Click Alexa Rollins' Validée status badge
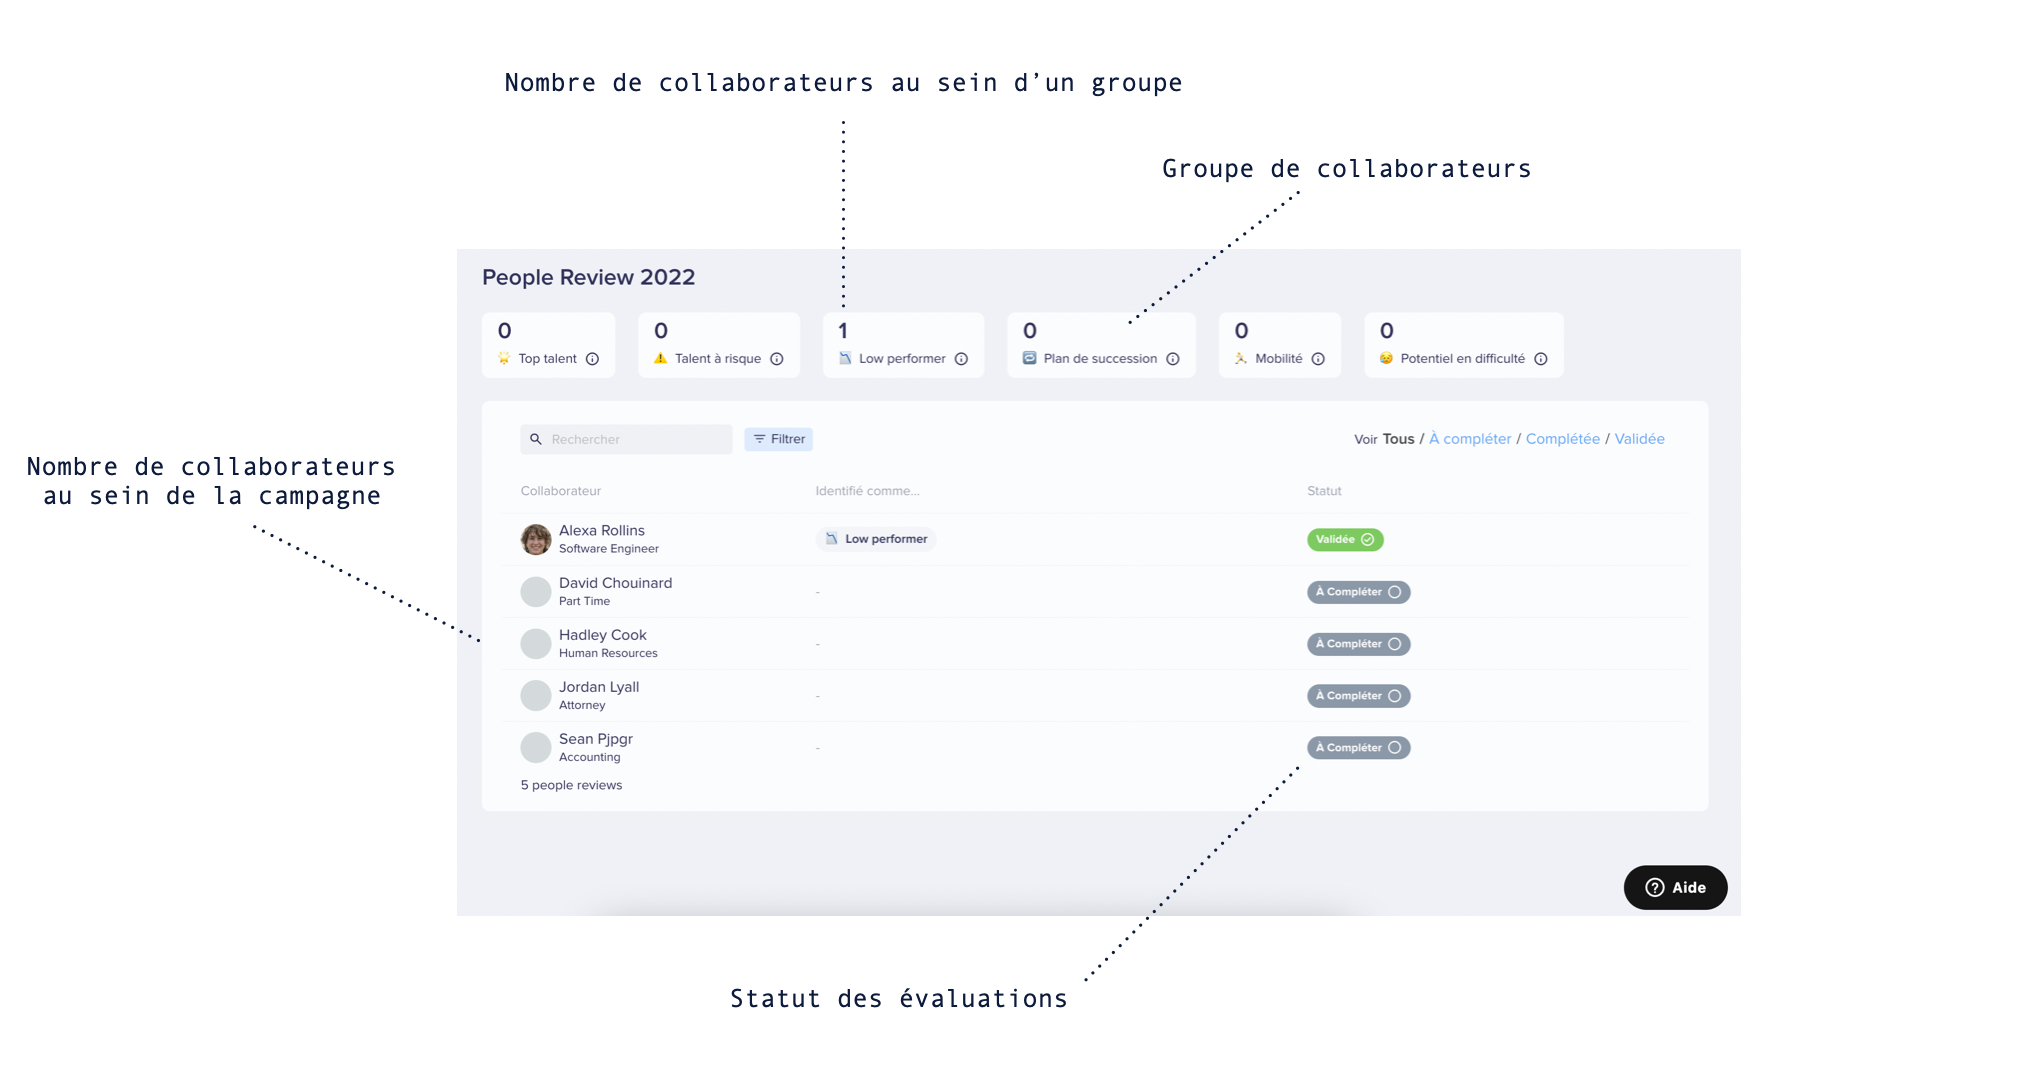This screenshot has width=2026, height=1090. tap(1345, 539)
